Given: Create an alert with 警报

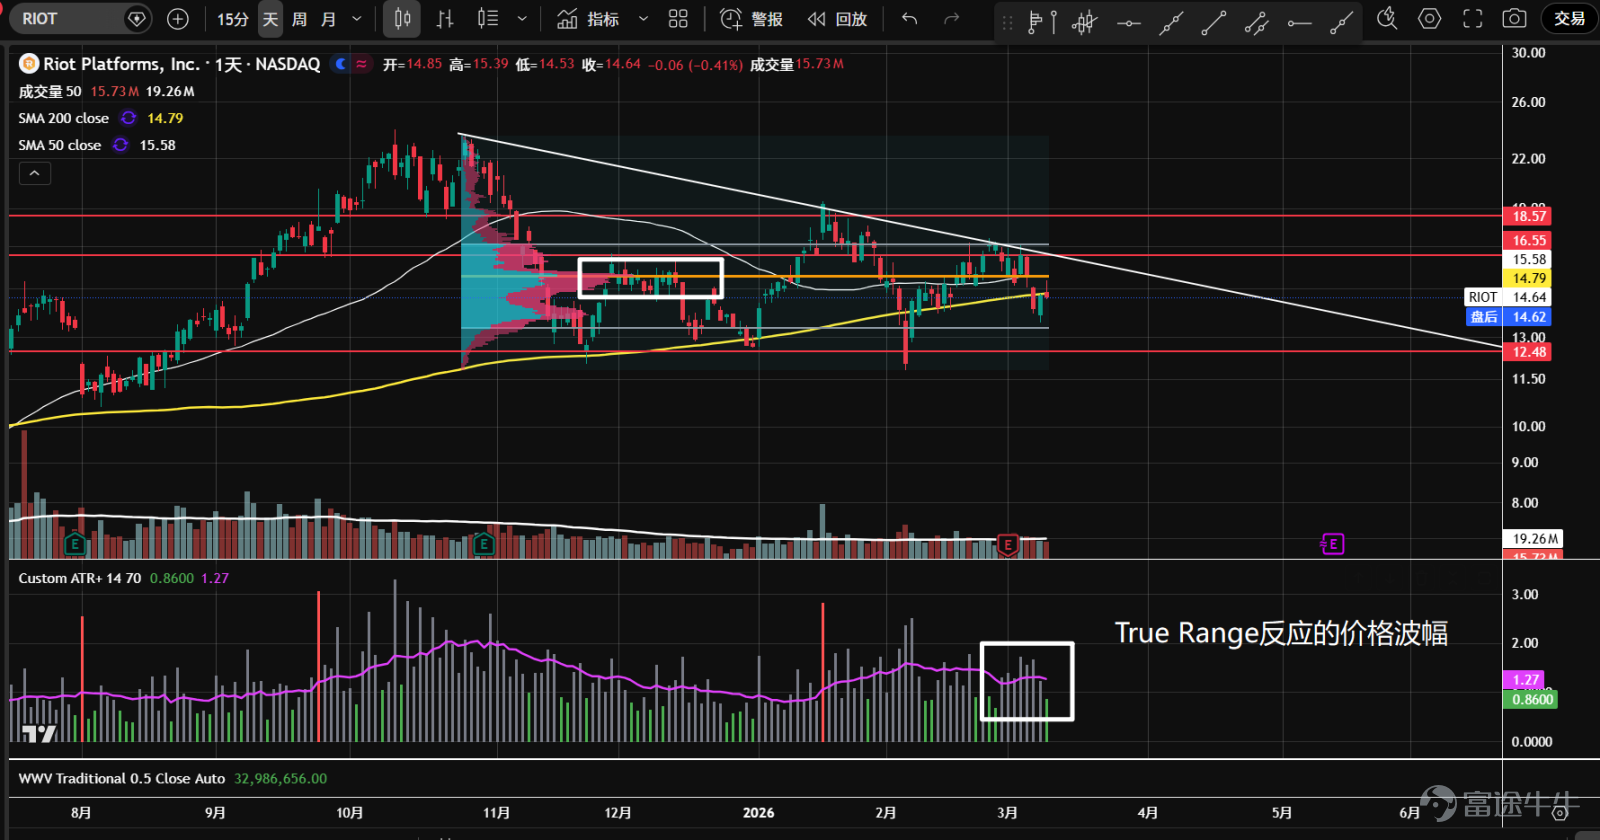Looking at the screenshot, I should point(752,19).
